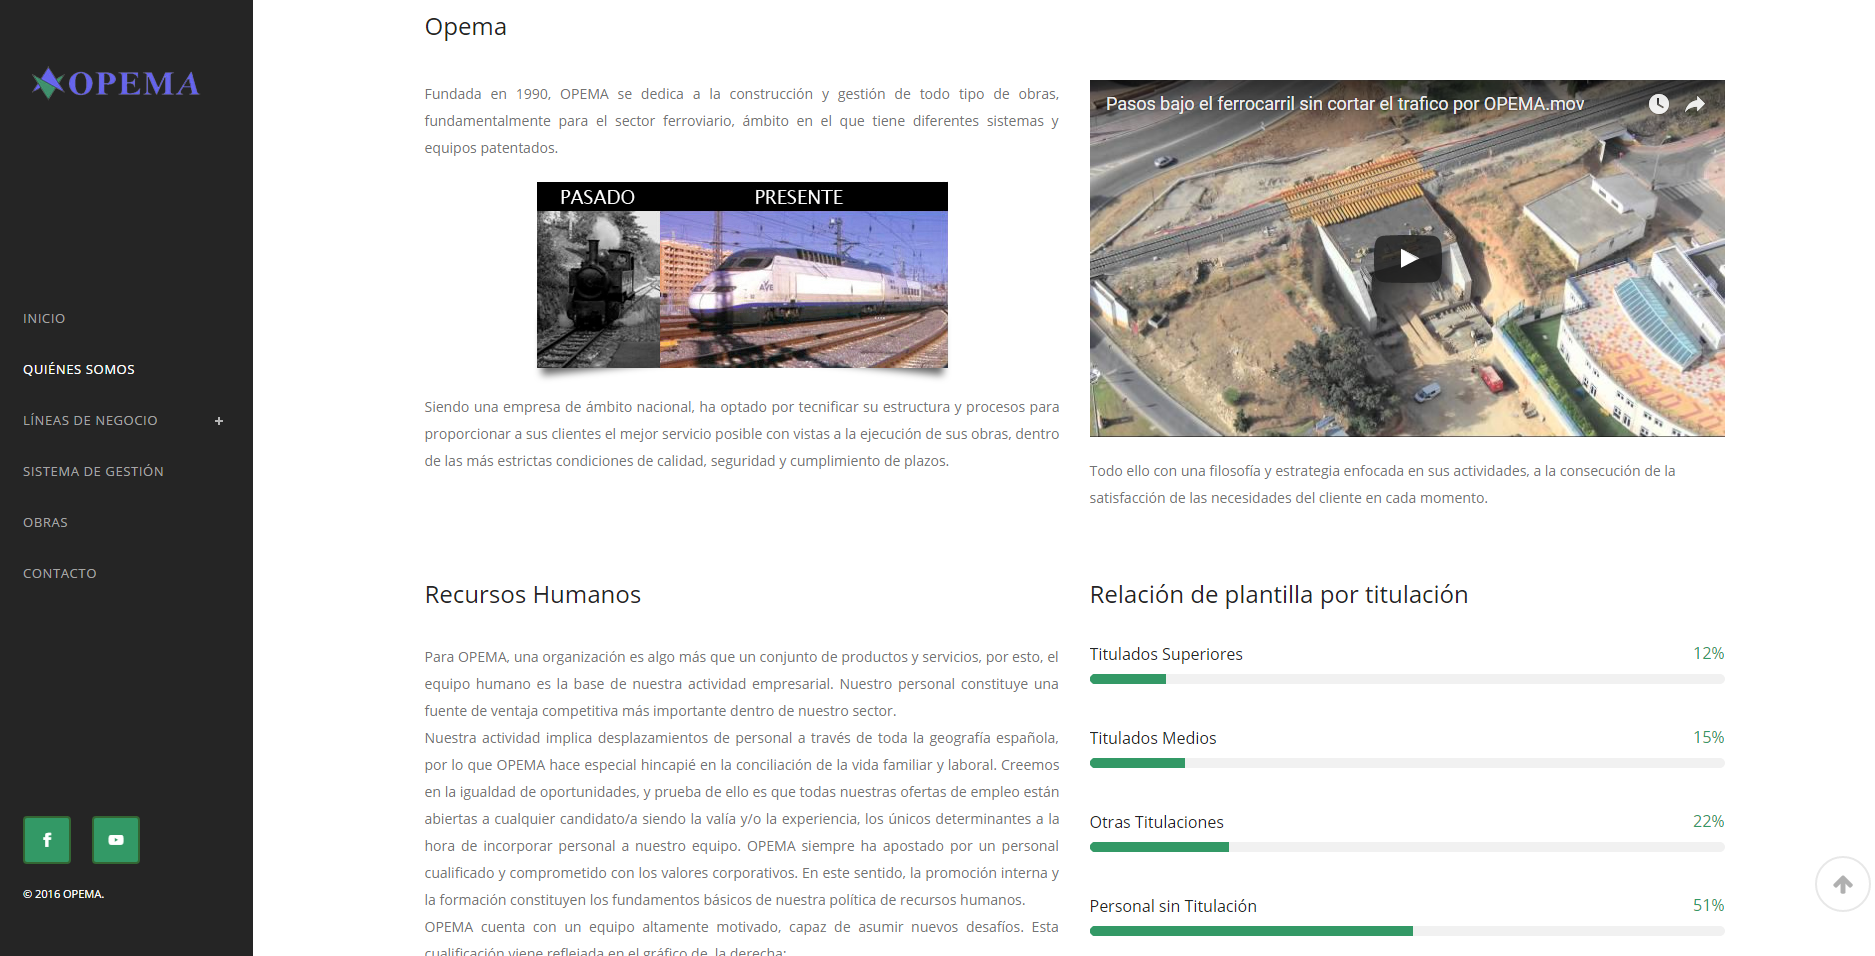The image size is (1875, 956).
Task: Click the Titulados Superiores label
Action: tap(1166, 654)
